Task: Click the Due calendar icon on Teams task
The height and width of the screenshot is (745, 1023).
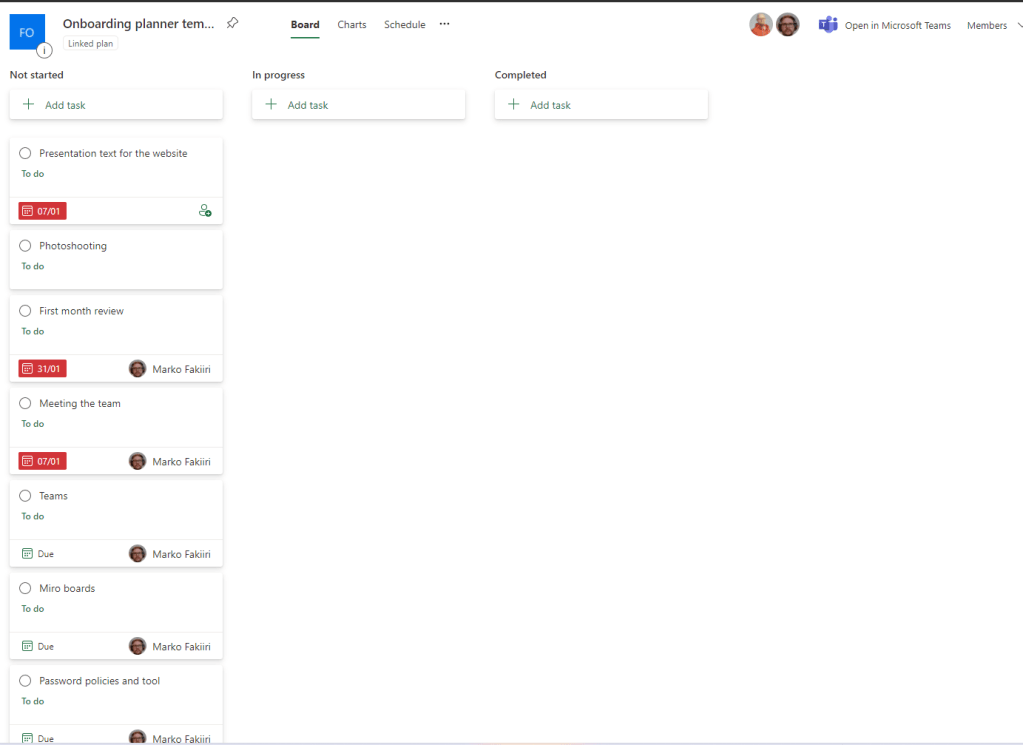Action: coord(27,554)
